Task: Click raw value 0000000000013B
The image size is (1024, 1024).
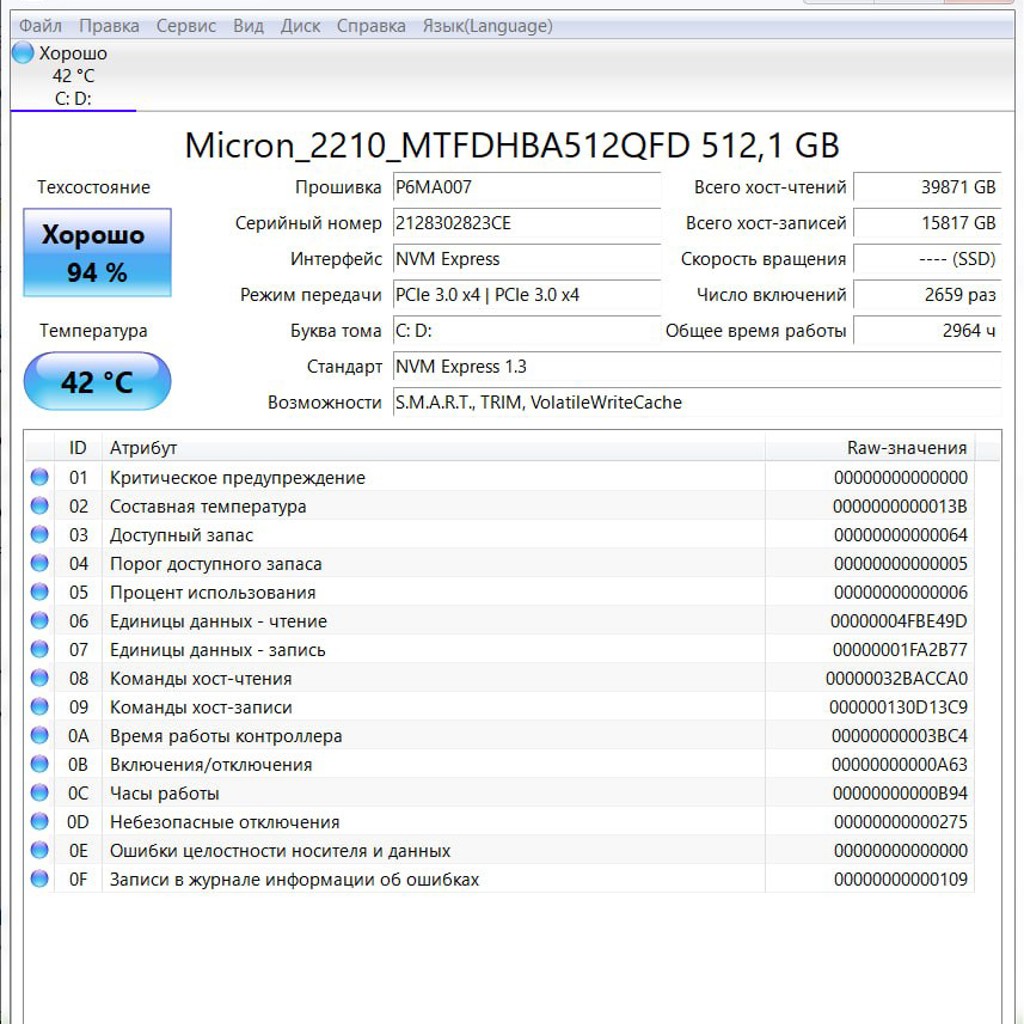Action: [900, 507]
